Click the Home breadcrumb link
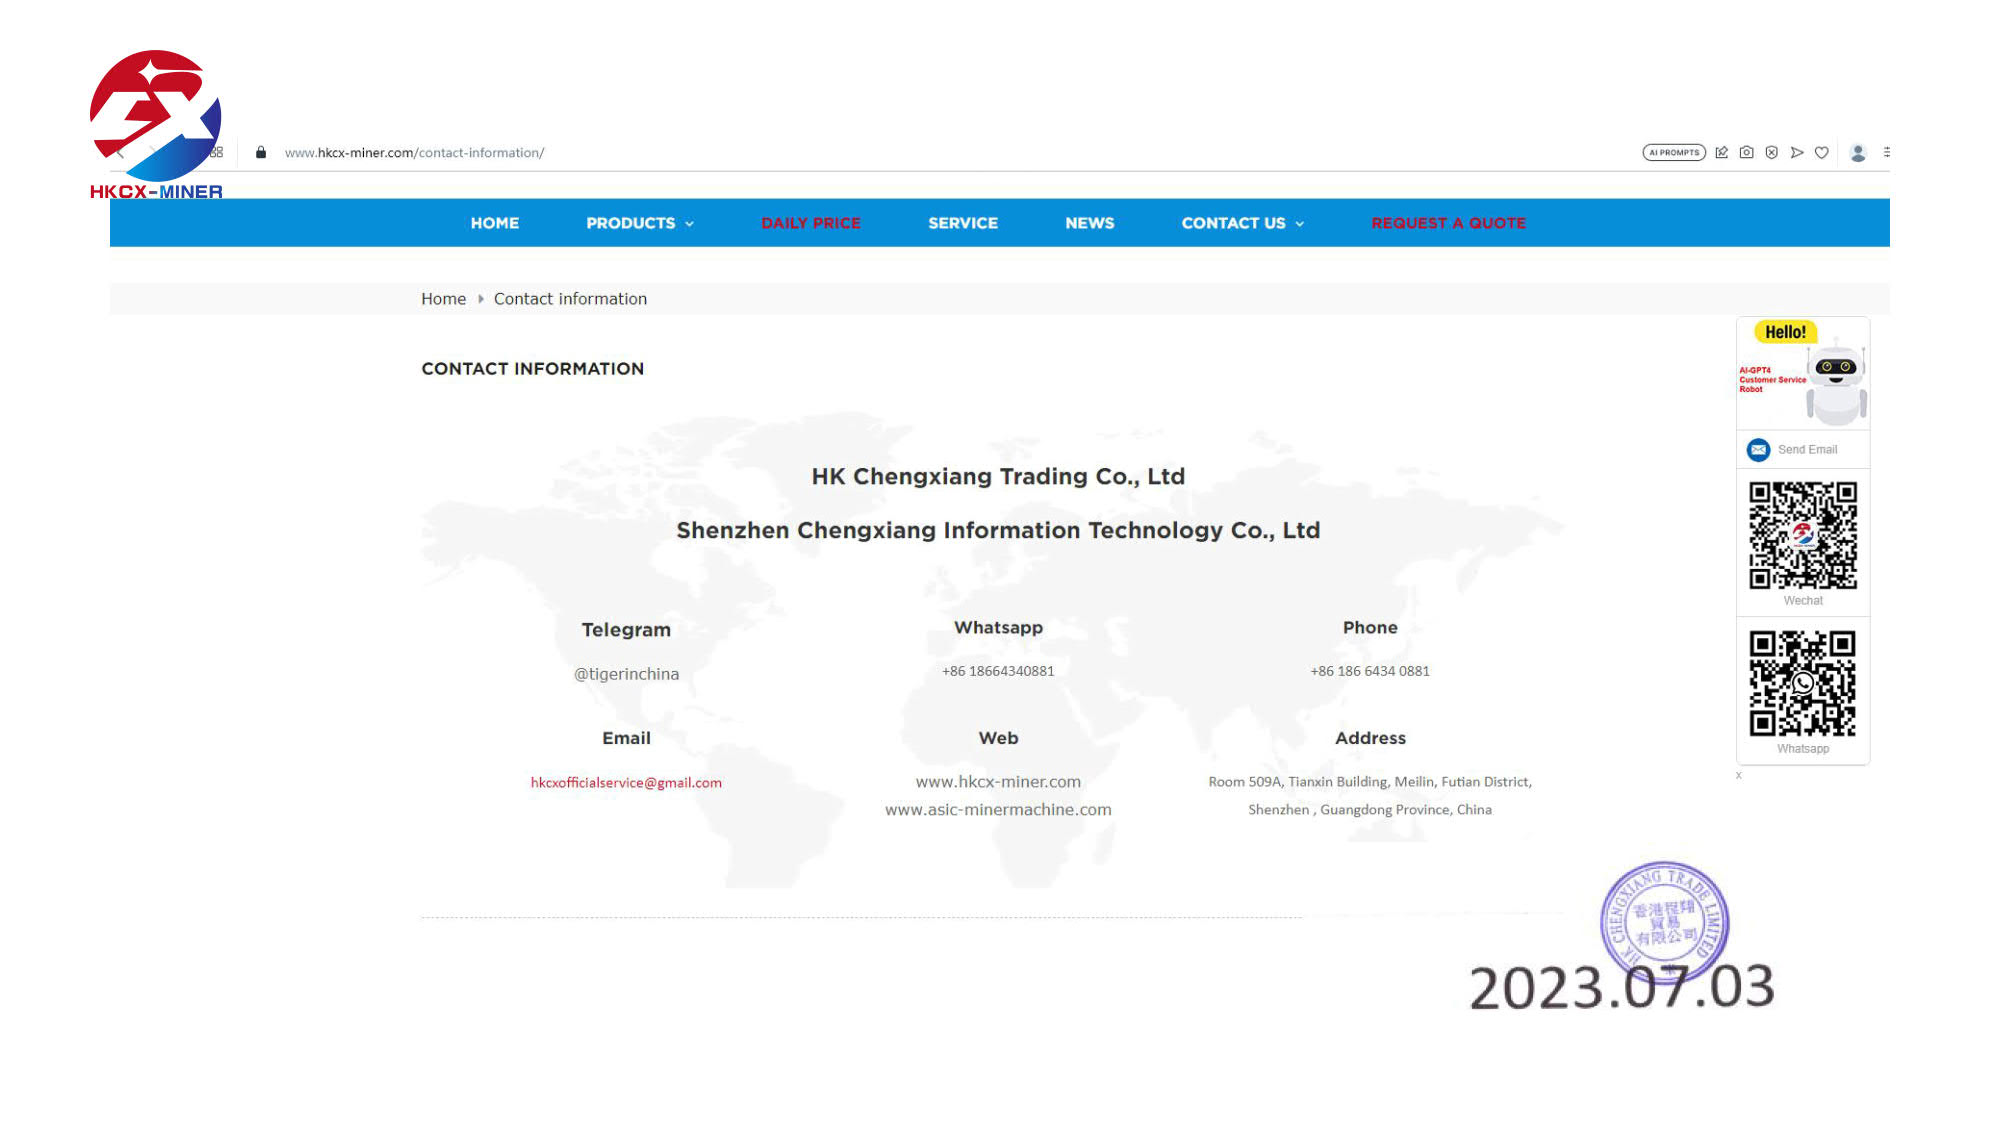2000x1125 pixels. pyautogui.click(x=443, y=299)
